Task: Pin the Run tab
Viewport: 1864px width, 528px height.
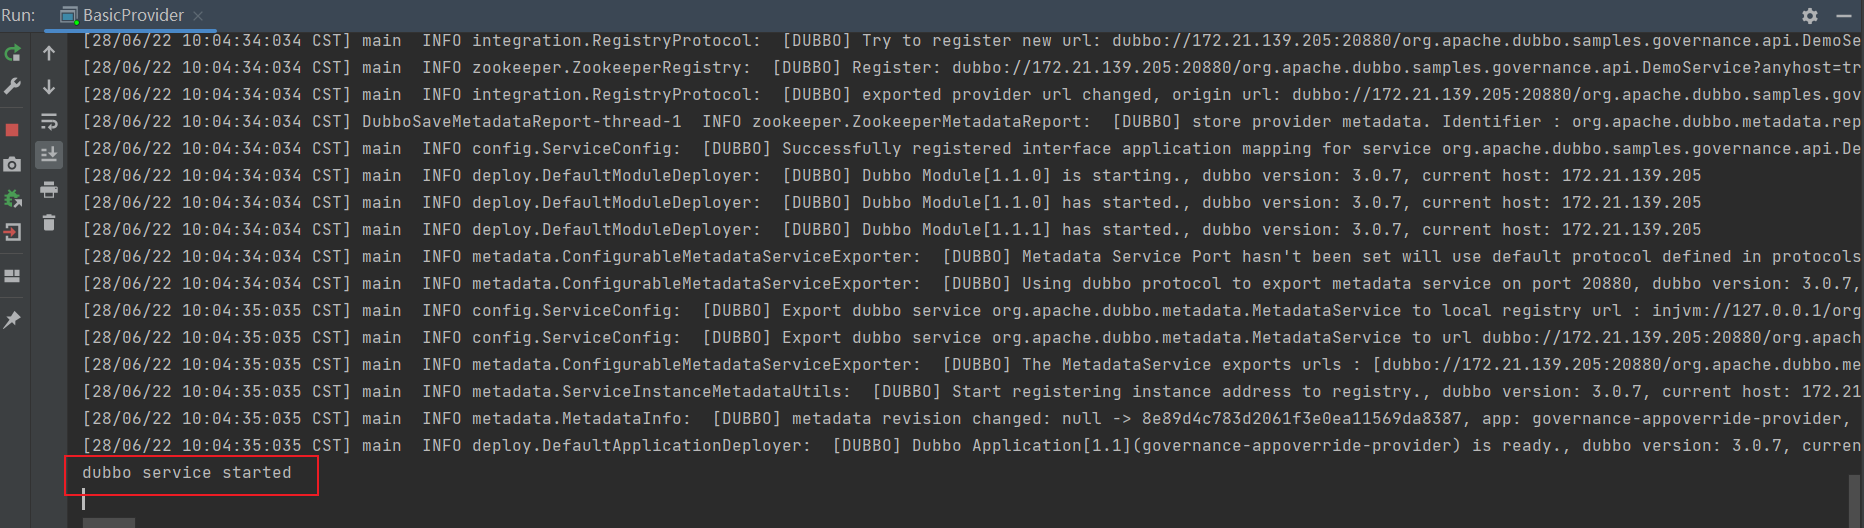Action: 13,320
